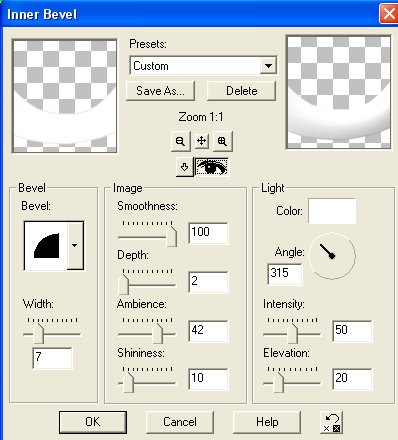Click the reset to default icon

(x=332, y=422)
